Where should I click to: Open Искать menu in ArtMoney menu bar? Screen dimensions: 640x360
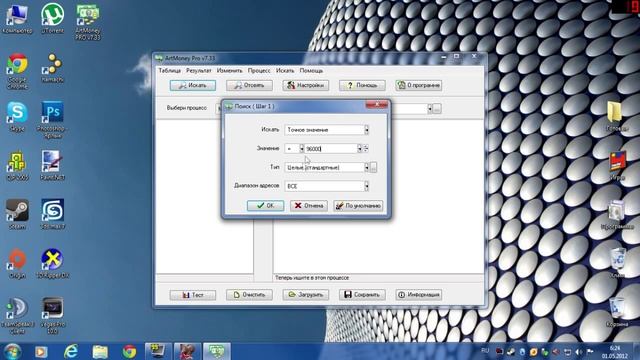click(x=285, y=71)
